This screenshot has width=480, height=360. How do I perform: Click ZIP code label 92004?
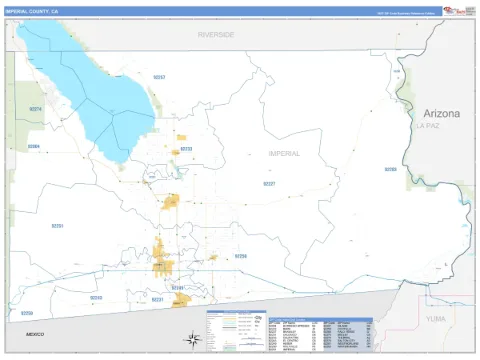pos(34,146)
